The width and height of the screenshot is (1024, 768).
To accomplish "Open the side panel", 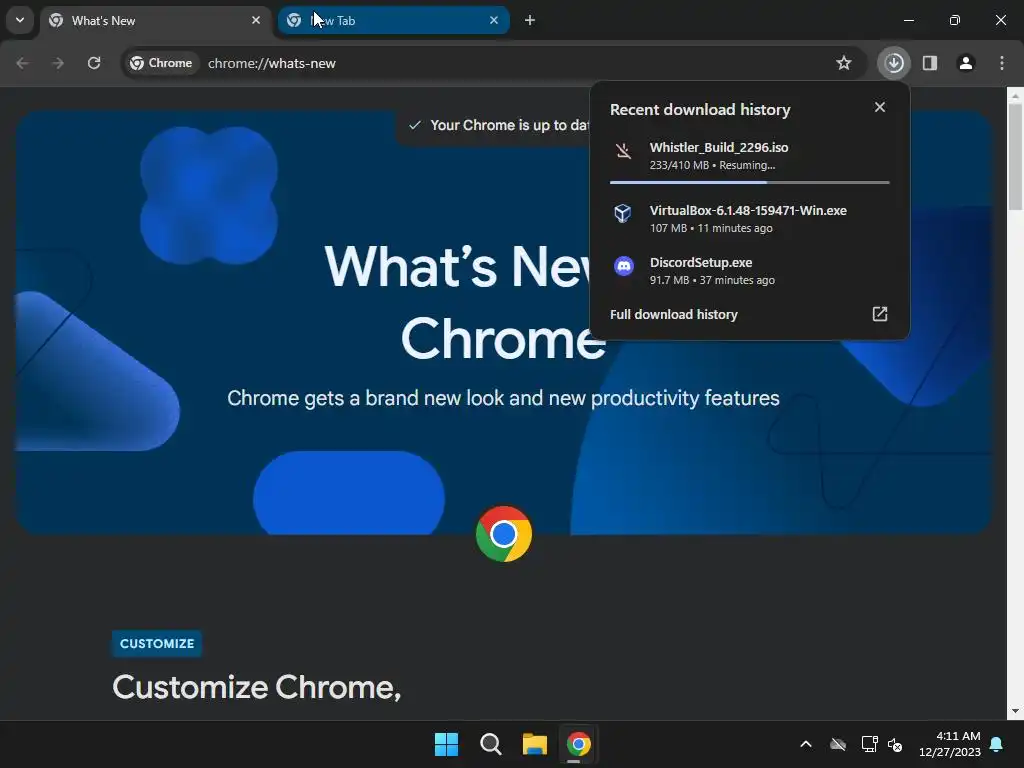I will (x=930, y=63).
